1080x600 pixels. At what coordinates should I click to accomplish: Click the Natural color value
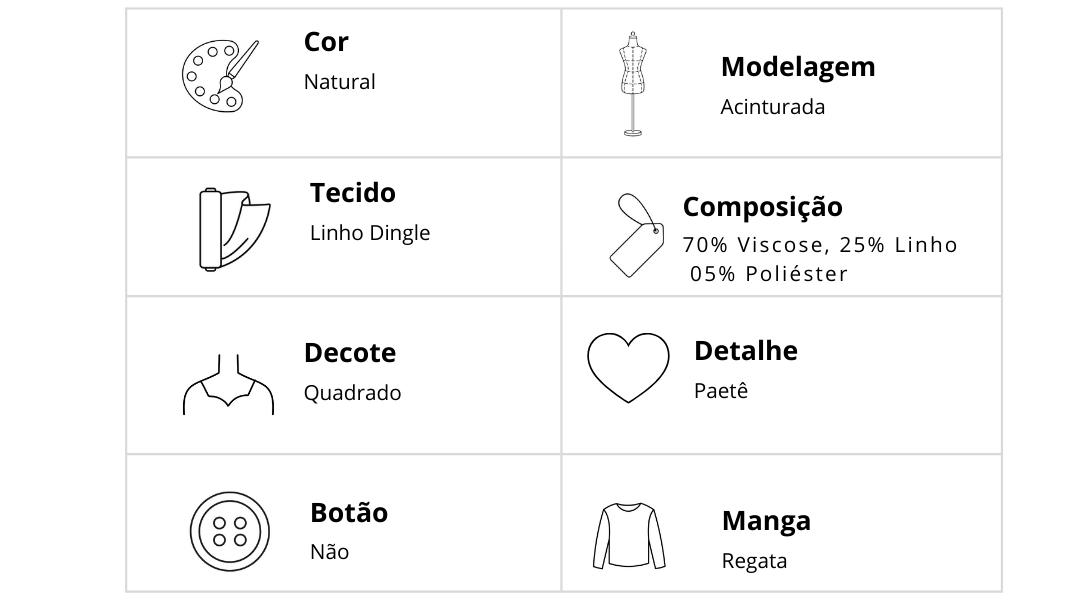pos(340,82)
